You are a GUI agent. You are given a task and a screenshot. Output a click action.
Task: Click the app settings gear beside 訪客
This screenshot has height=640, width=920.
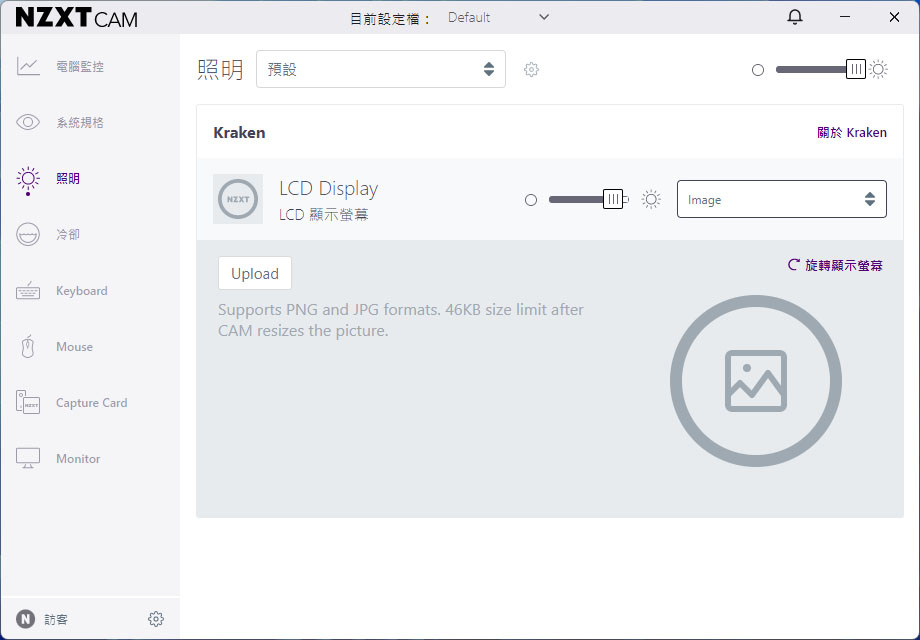tap(155, 619)
